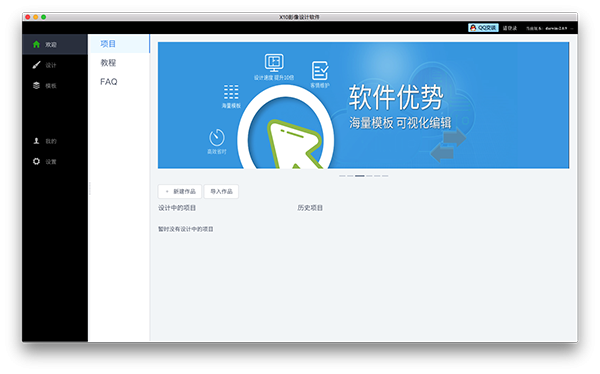This screenshot has width=600, height=374.
Task: Click the 软件优势 banner slide
Action: [x=363, y=105]
